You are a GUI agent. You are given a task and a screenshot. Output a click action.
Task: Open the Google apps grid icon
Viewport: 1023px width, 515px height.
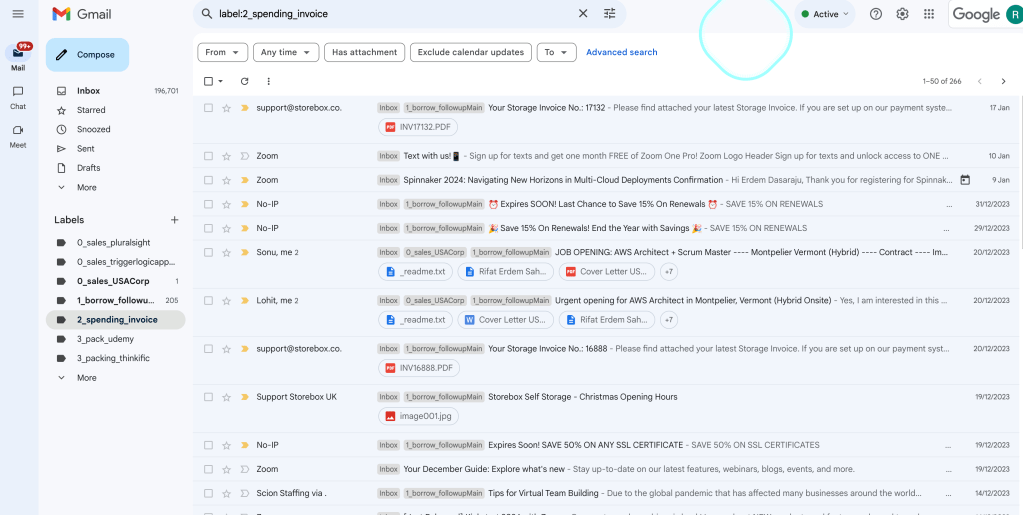pos(929,14)
